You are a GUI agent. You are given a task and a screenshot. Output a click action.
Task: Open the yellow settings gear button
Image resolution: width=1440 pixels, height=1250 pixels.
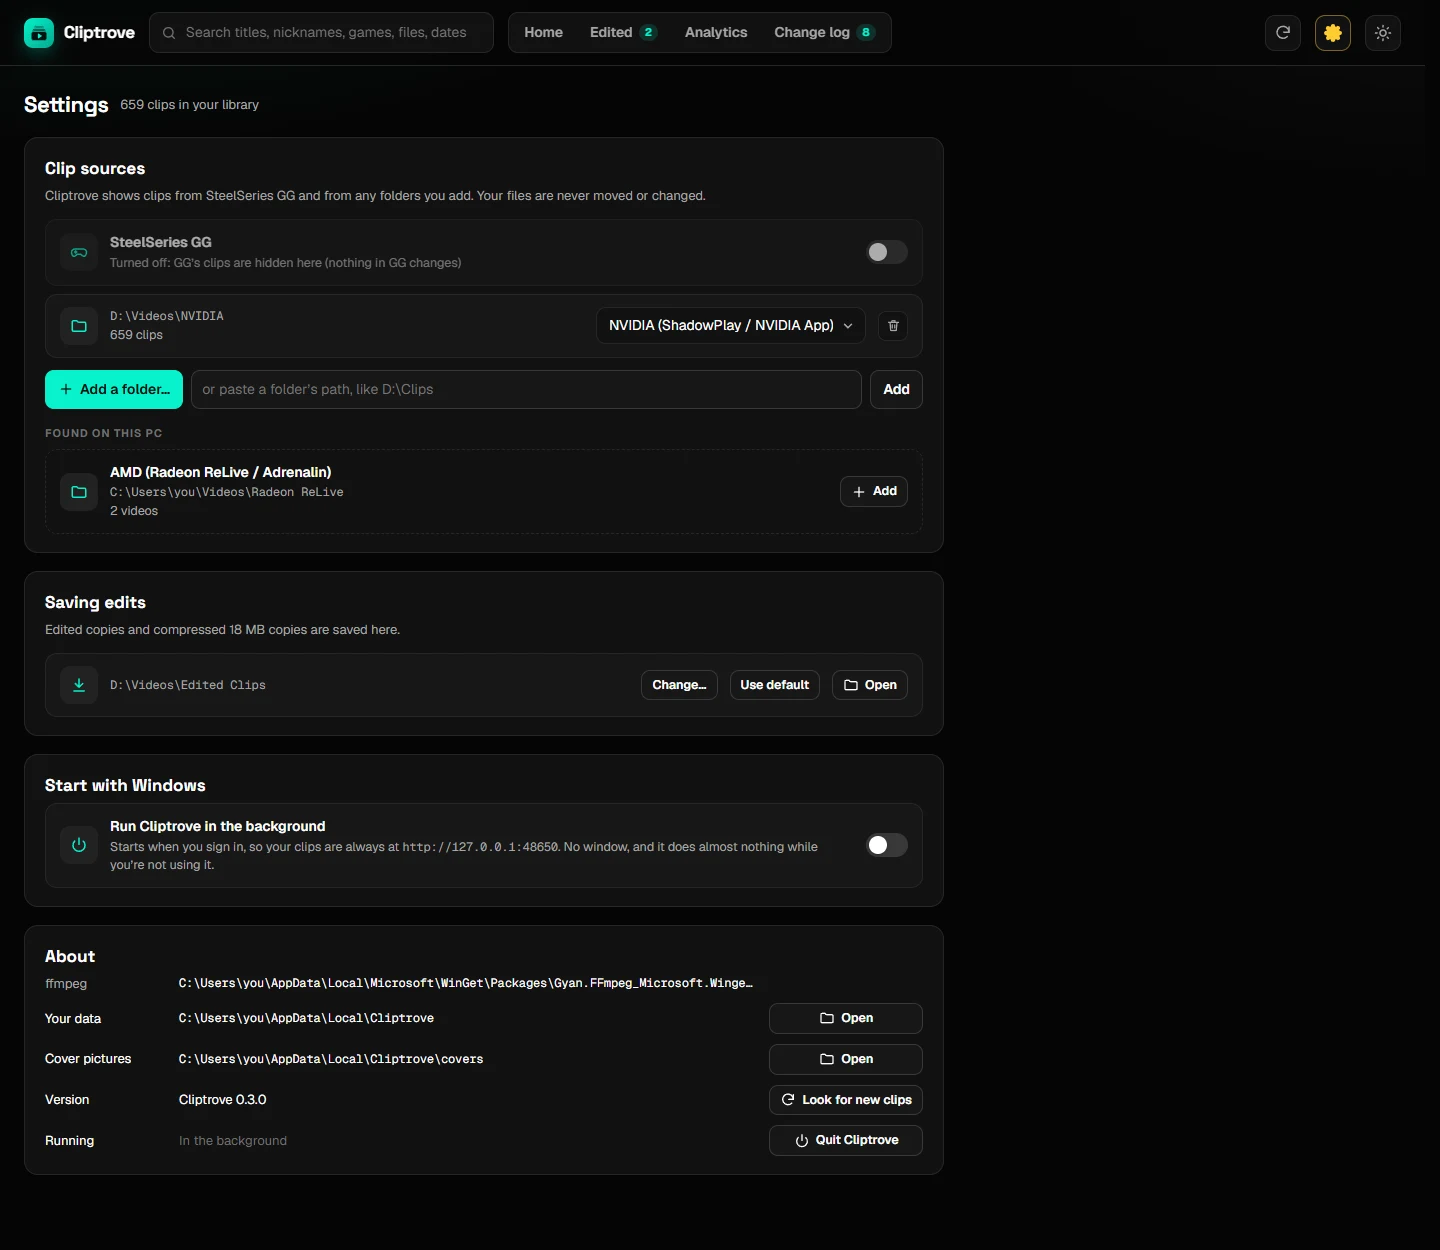click(1333, 33)
